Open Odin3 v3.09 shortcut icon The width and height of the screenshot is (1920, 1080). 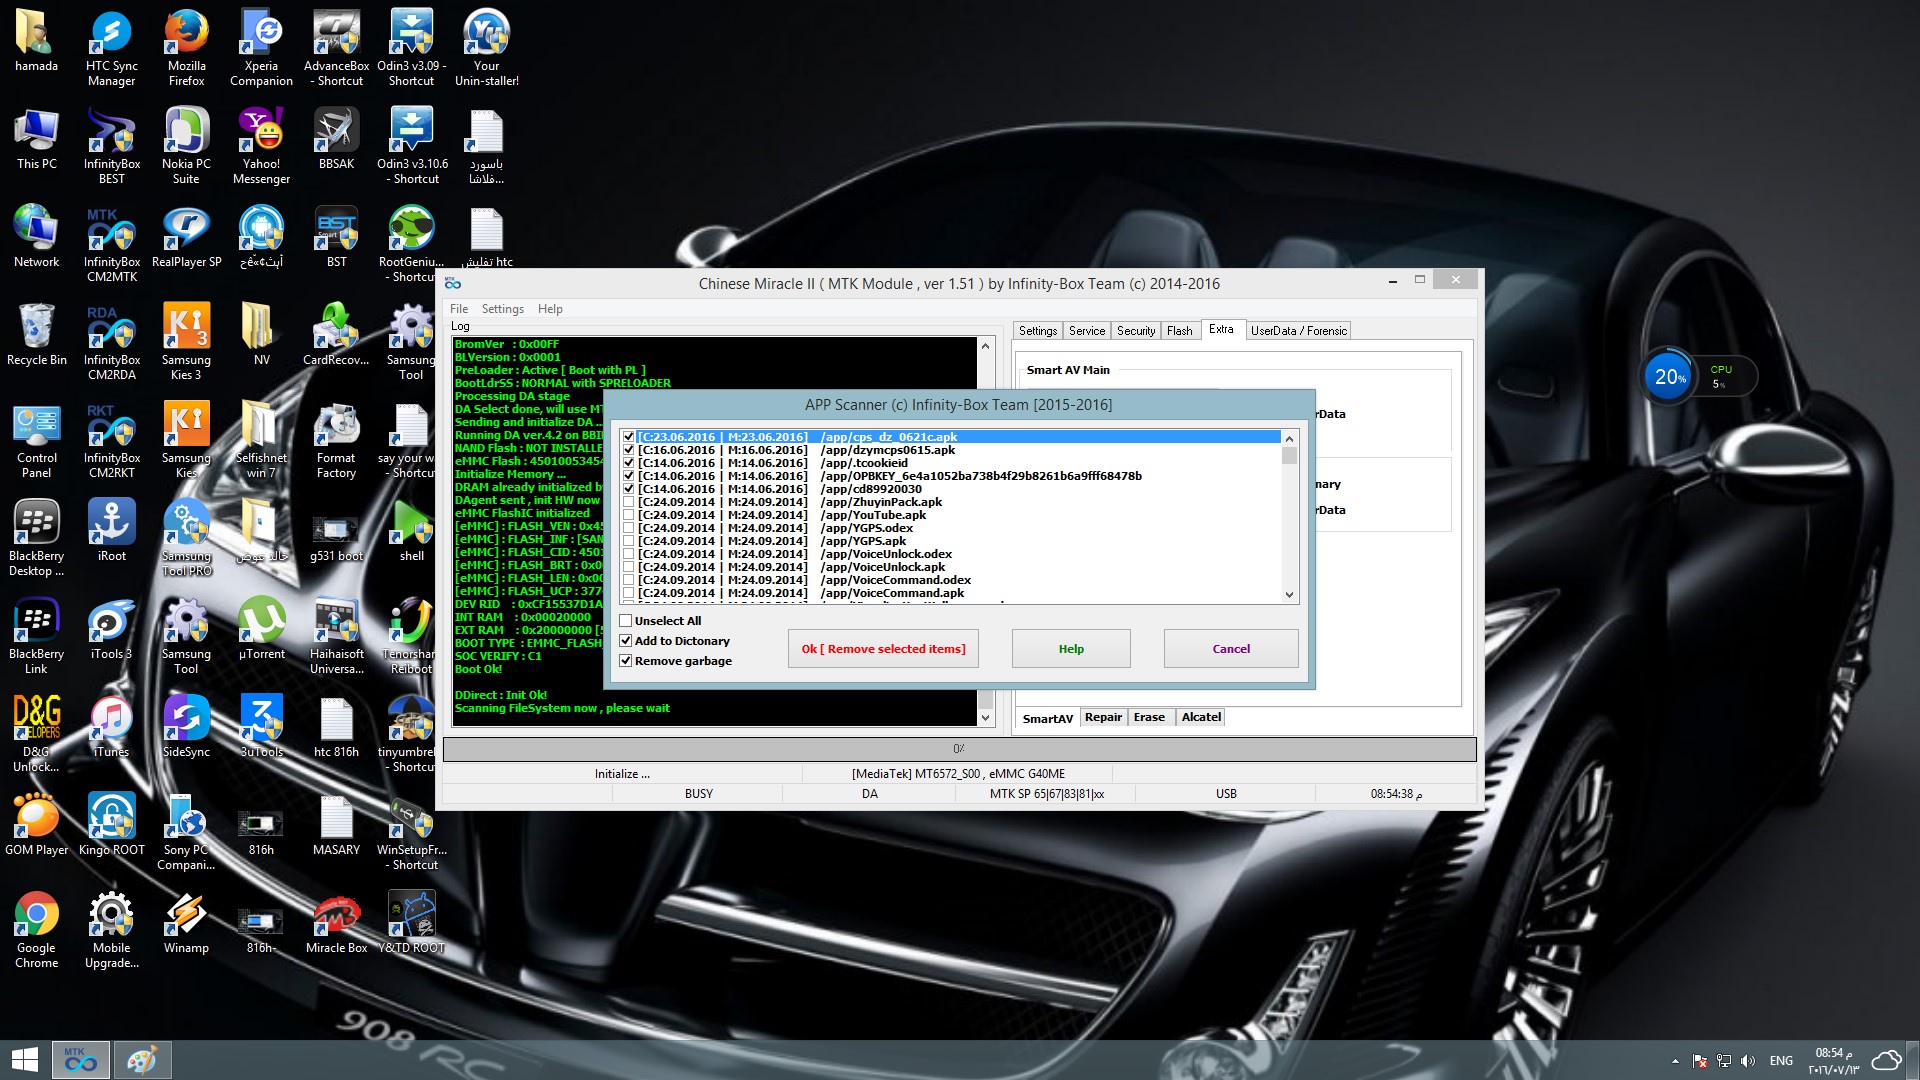411,47
